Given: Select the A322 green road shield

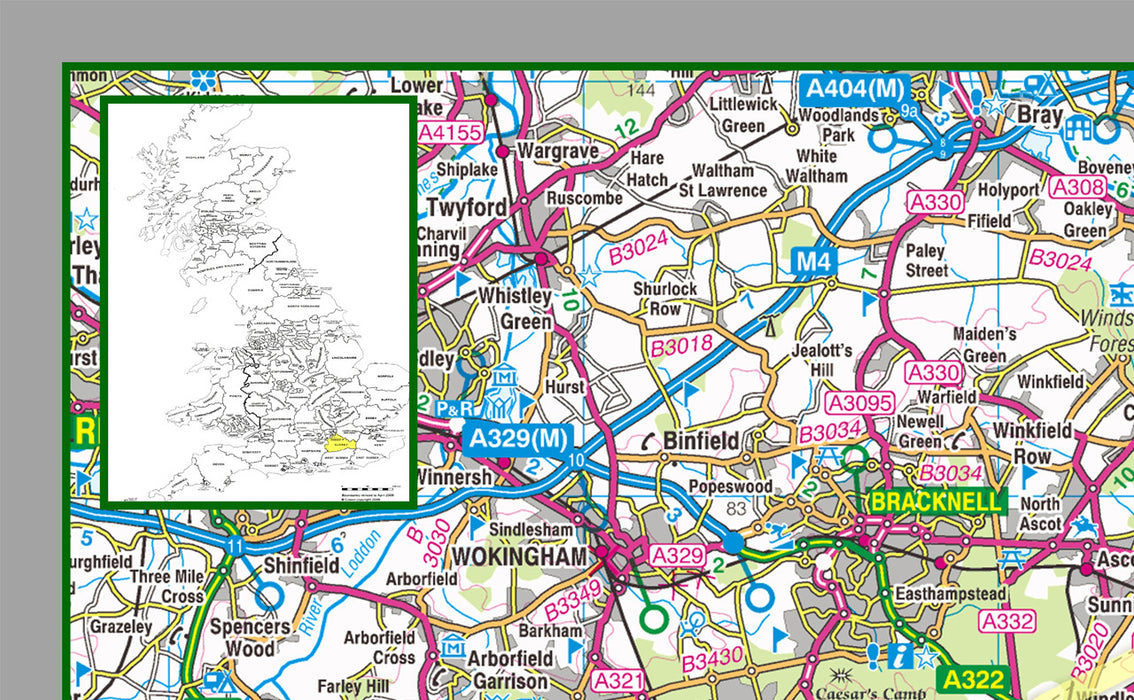Looking at the screenshot, I should pyautogui.click(x=974, y=678).
